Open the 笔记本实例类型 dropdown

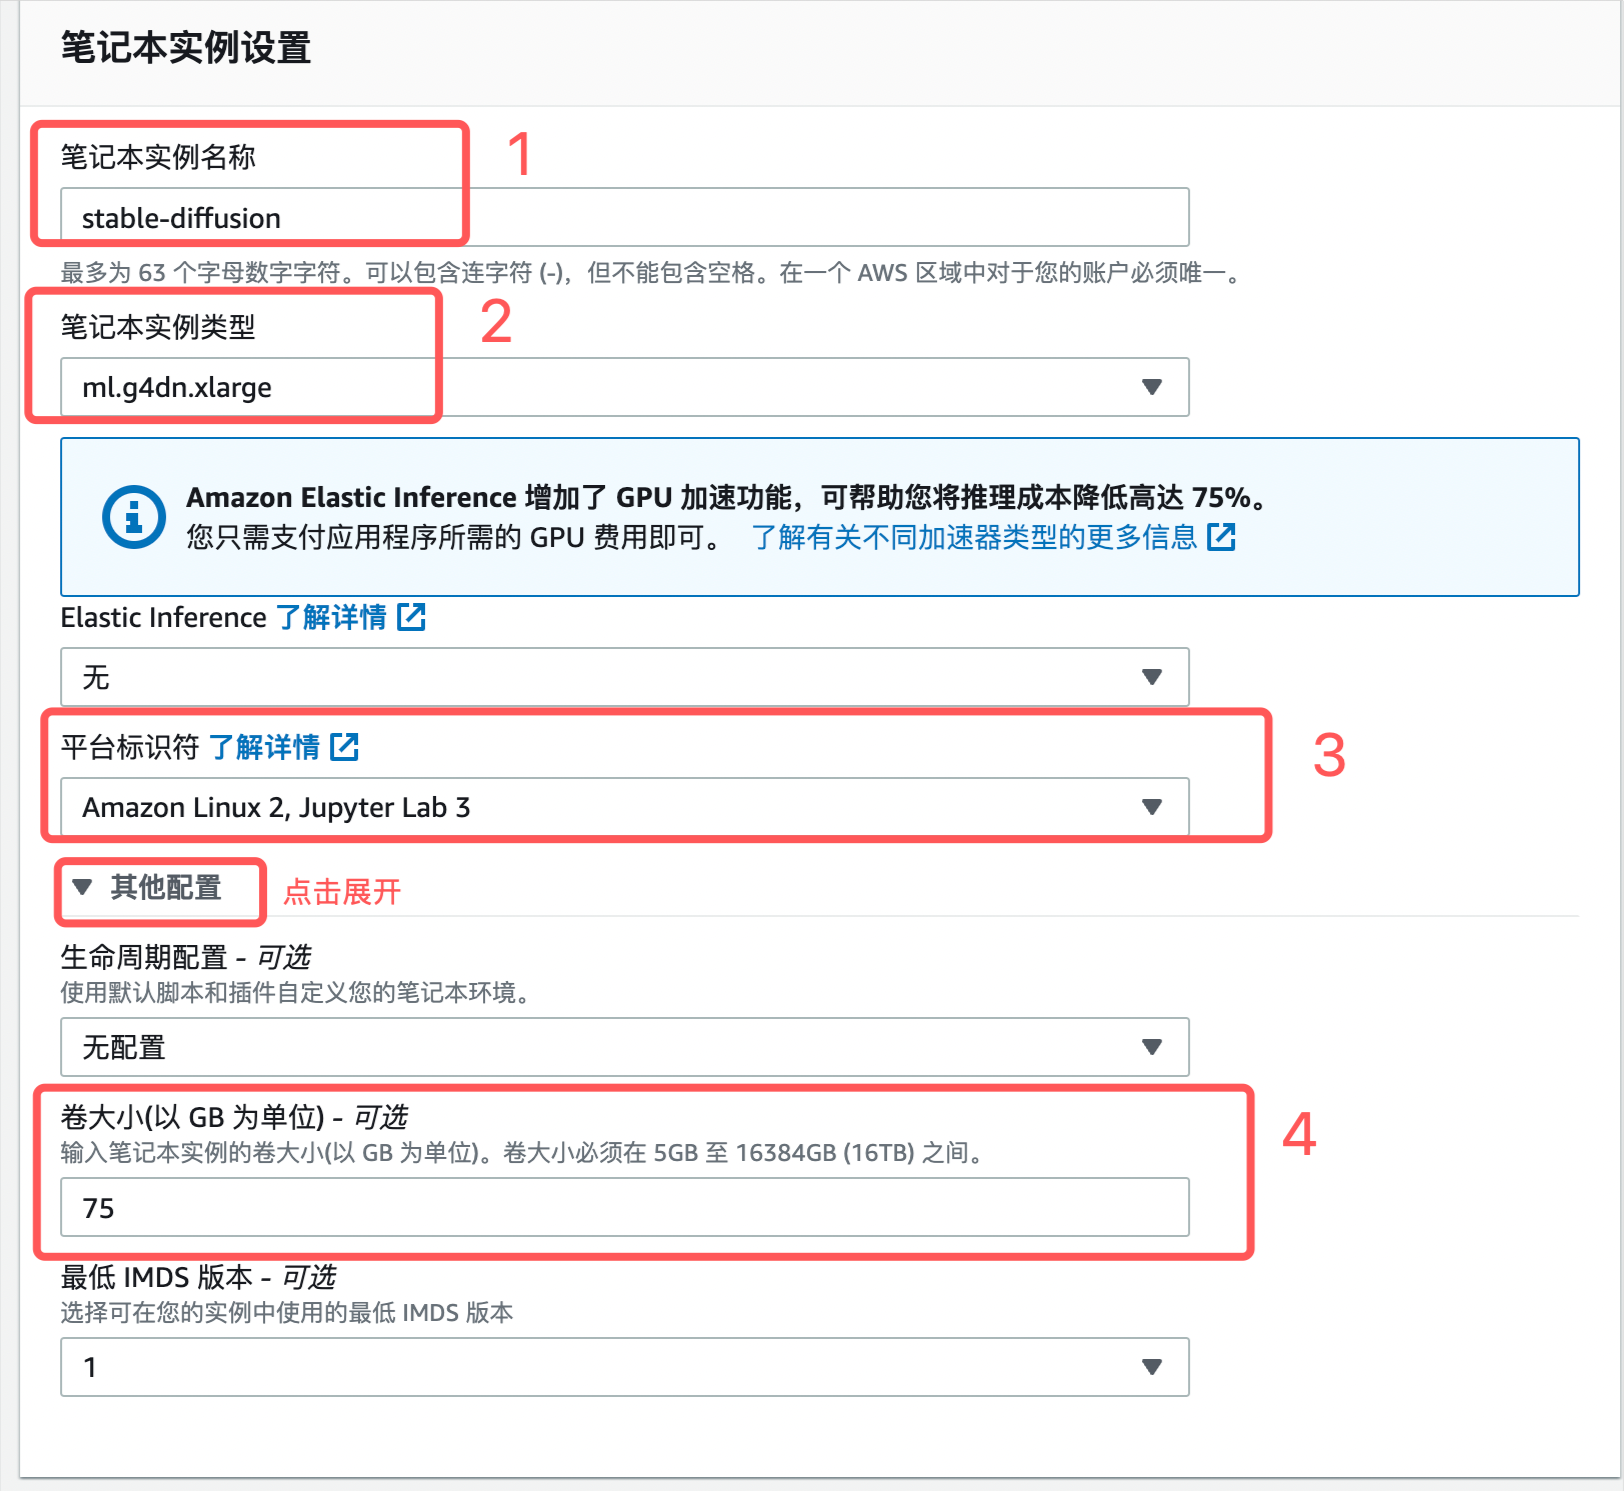click(x=625, y=387)
